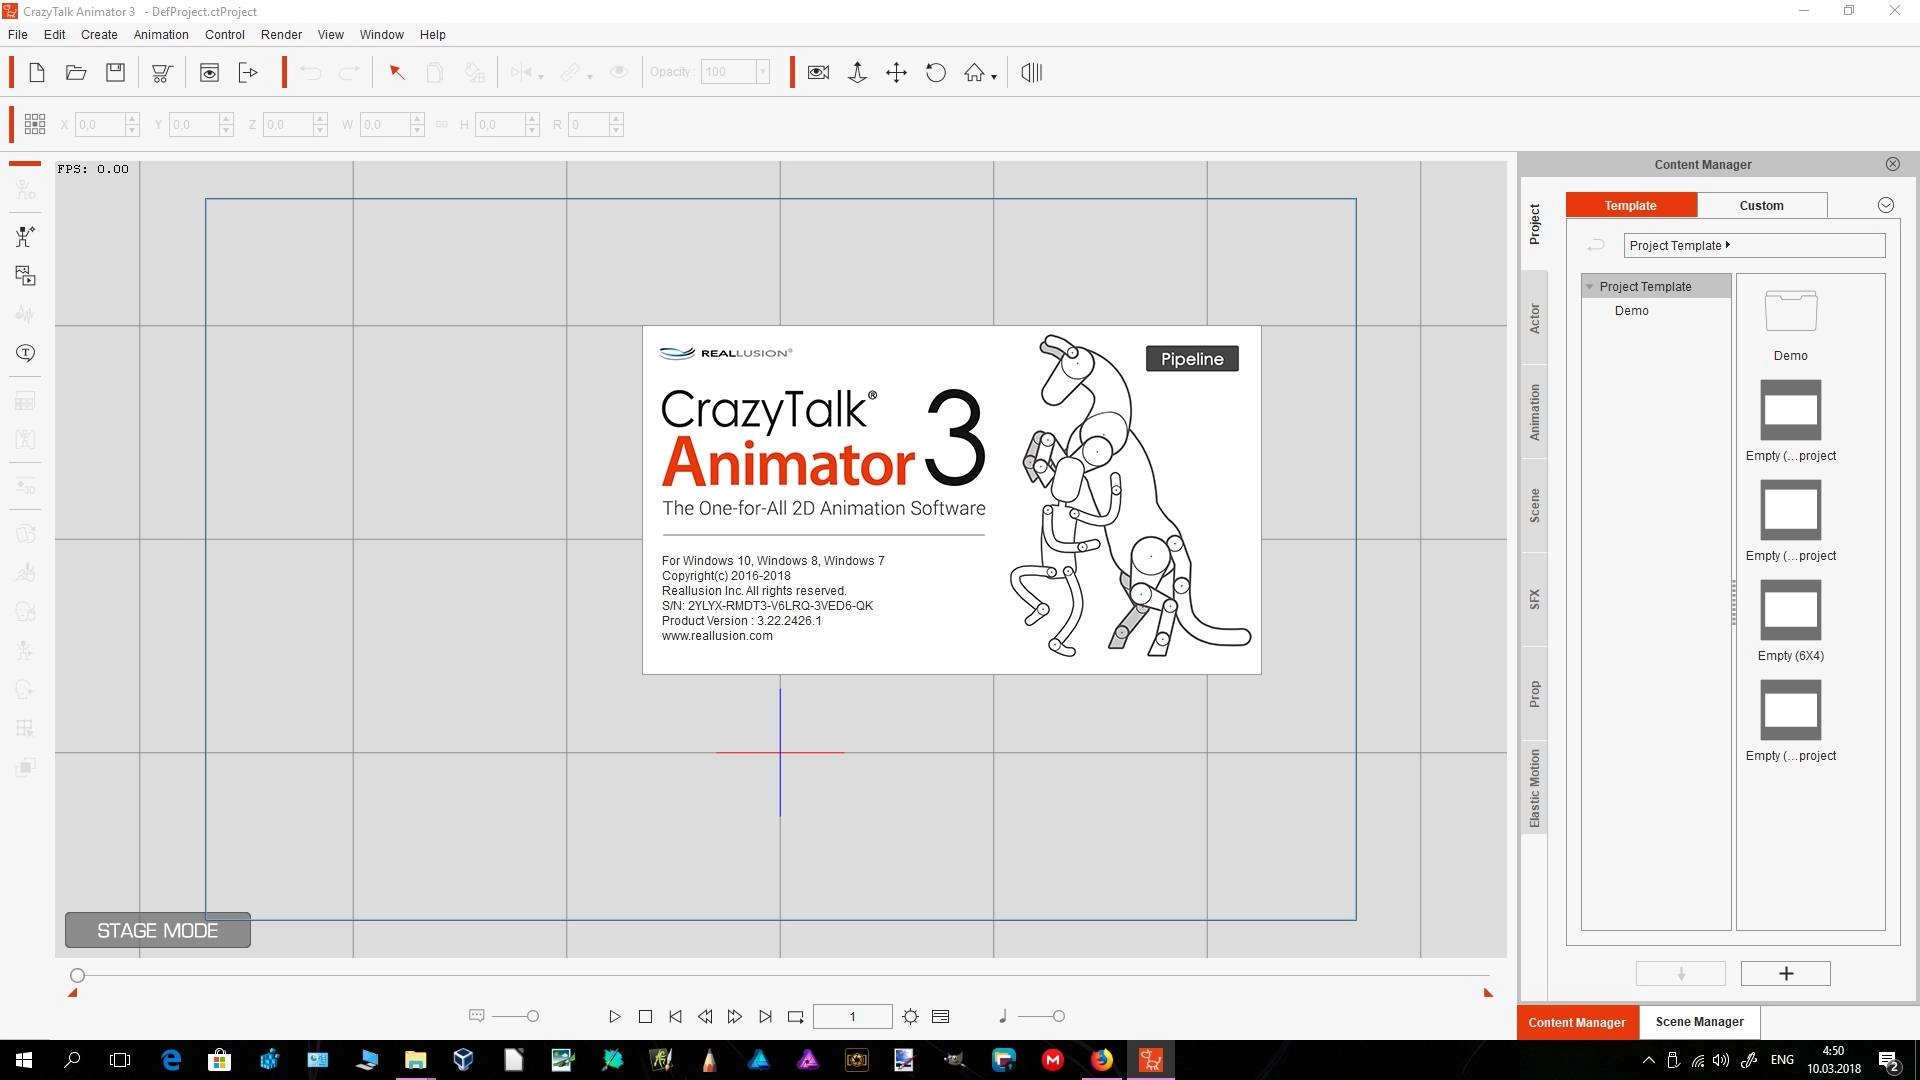
Task: Click the back arrow beside the breadcrumb
Action: click(x=1596, y=245)
